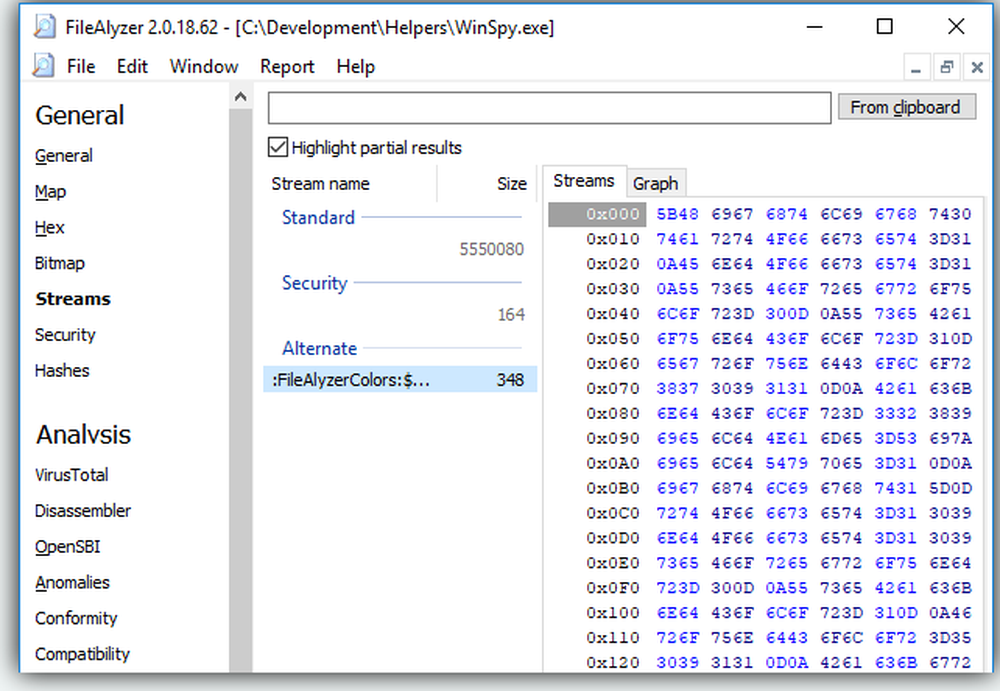Maximize the main FileAlyzer window
Image resolution: width=1000 pixels, height=691 pixels.
coord(885,27)
